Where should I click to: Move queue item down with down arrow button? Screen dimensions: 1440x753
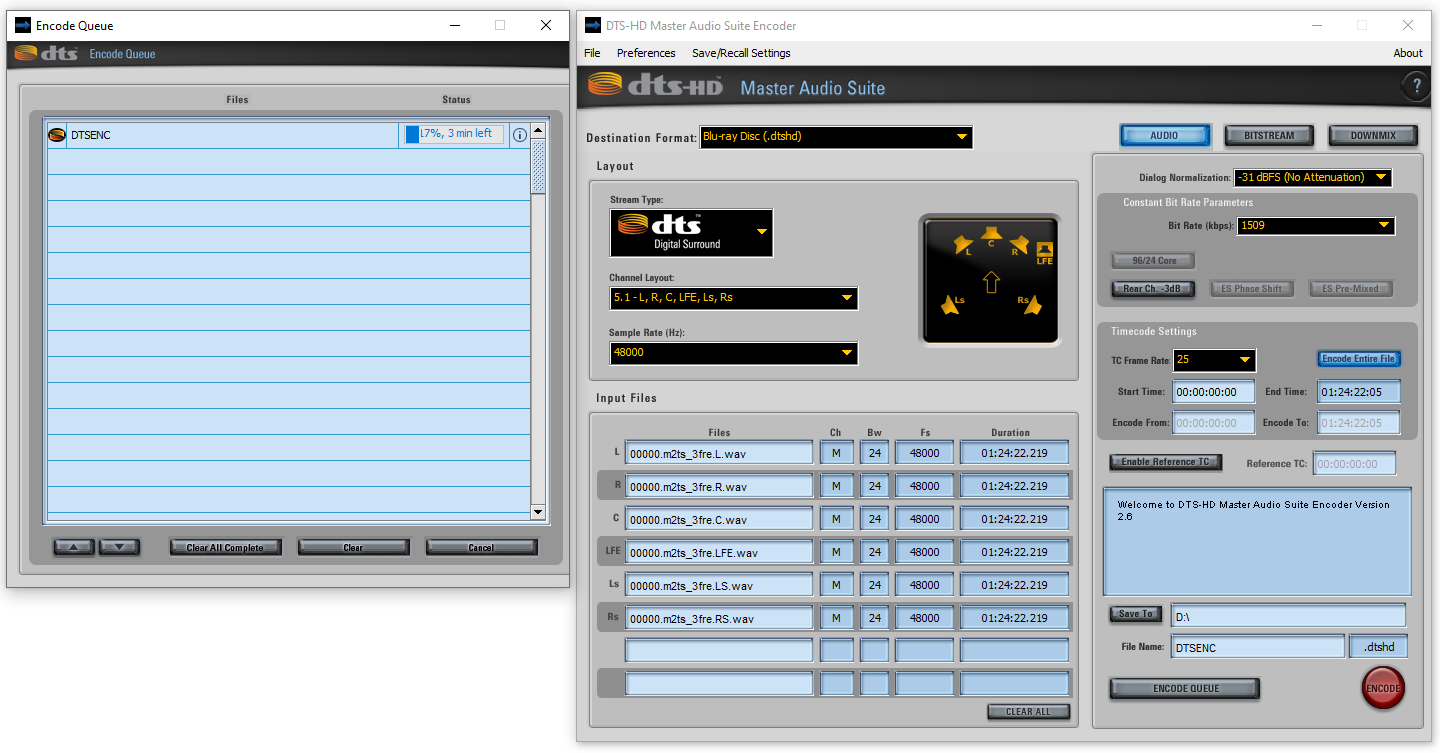[120, 547]
